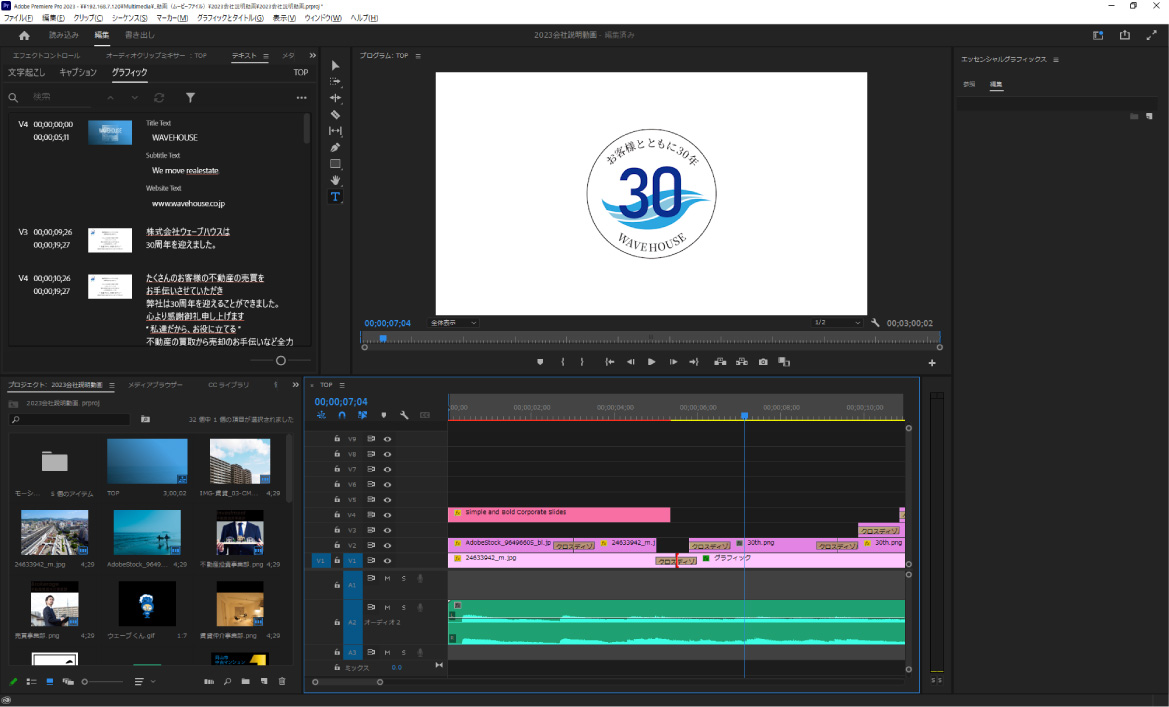Screen dimensions: 1169x707
Task: Hide track V4 output eye
Action: point(387,515)
